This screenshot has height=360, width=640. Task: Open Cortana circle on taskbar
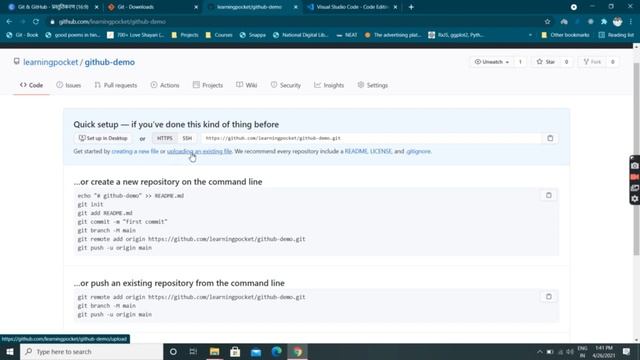(173, 351)
